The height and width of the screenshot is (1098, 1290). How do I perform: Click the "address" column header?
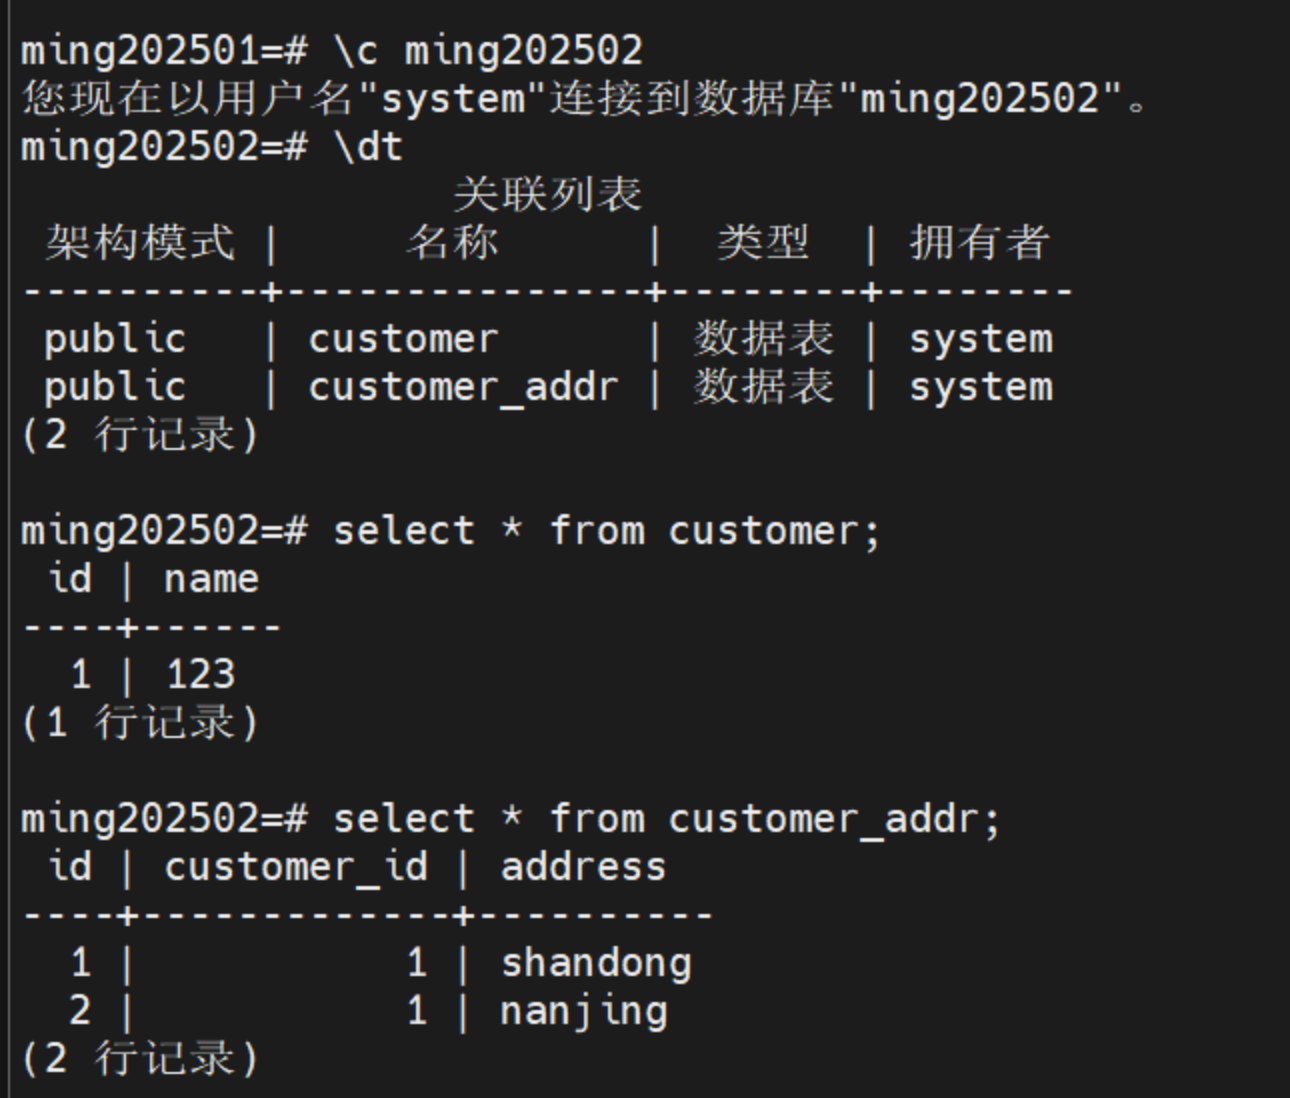click(583, 867)
